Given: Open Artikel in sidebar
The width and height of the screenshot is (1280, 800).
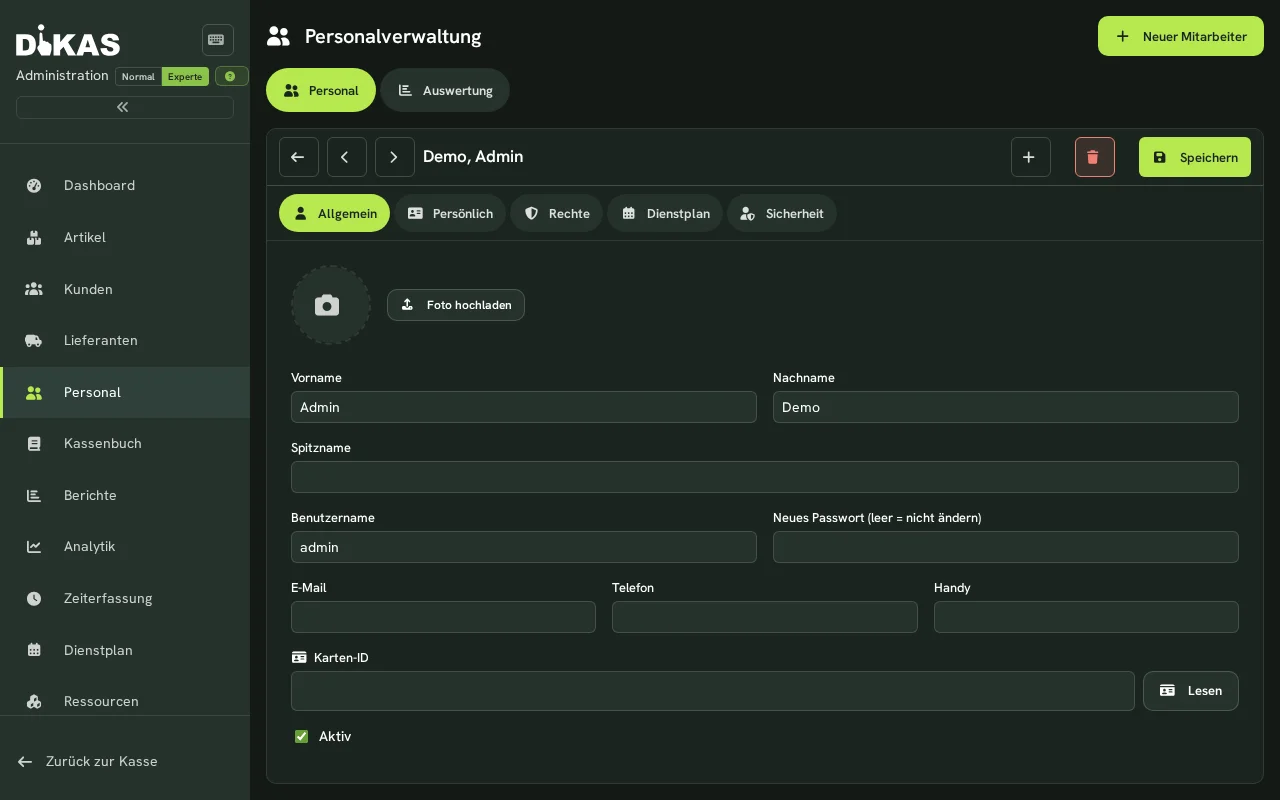Looking at the screenshot, I should click(x=125, y=237).
